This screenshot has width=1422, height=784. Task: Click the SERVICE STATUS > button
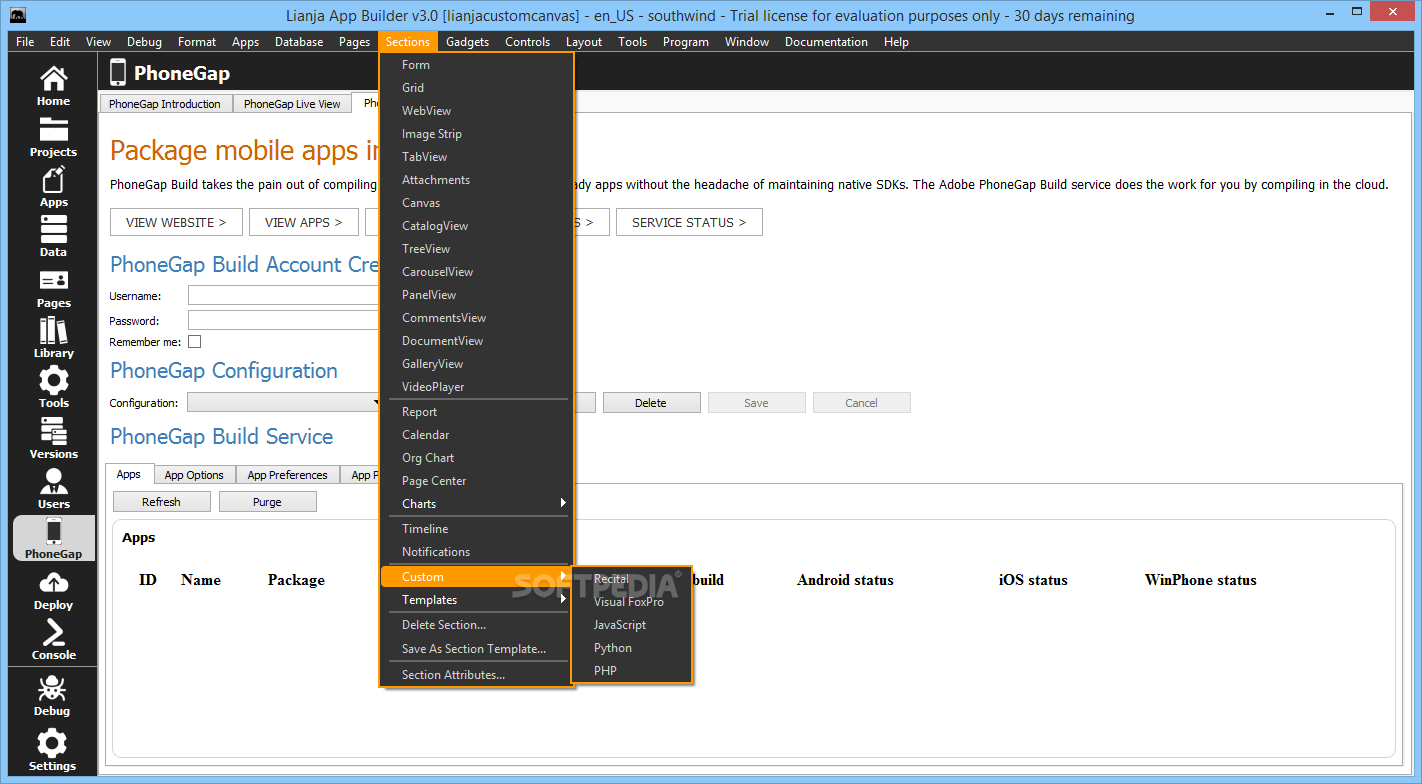pos(689,223)
